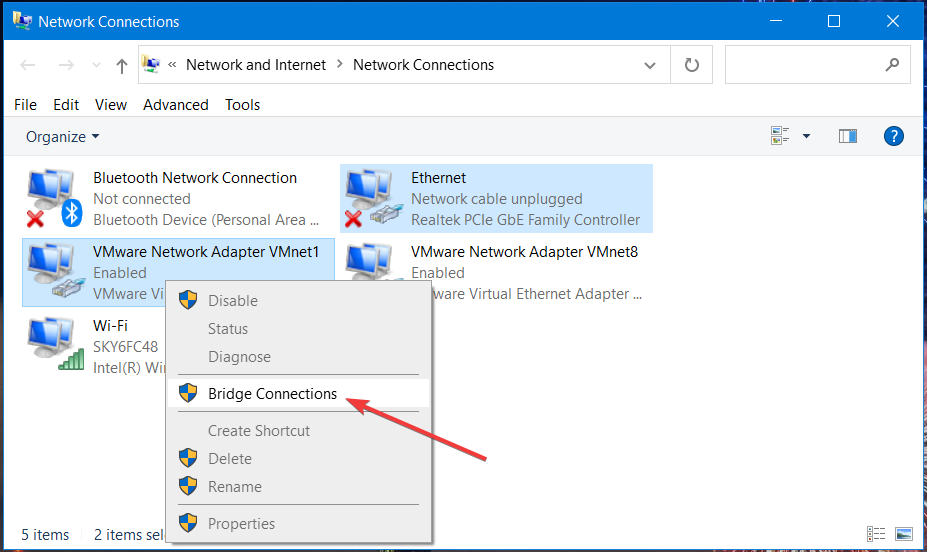Image resolution: width=927 pixels, height=552 pixels.
Task: Switch to large icons view in status bar
Action: [904, 534]
